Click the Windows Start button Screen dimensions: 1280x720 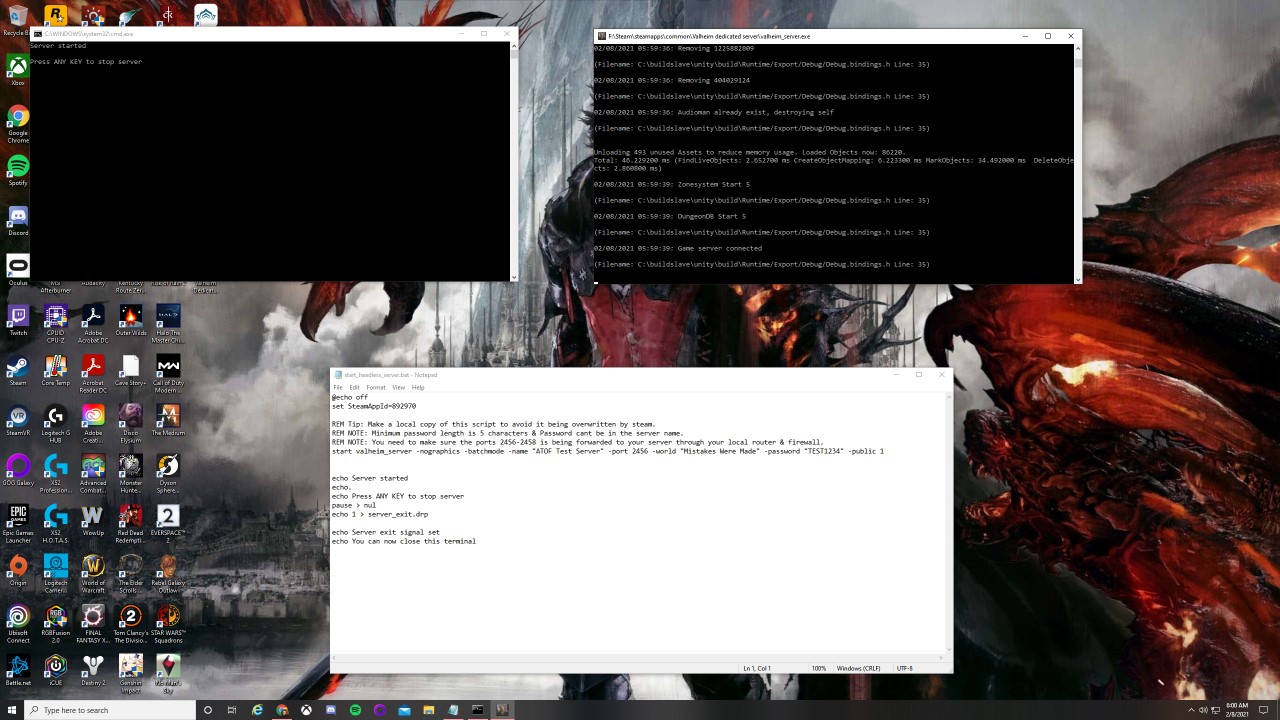[10, 710]
